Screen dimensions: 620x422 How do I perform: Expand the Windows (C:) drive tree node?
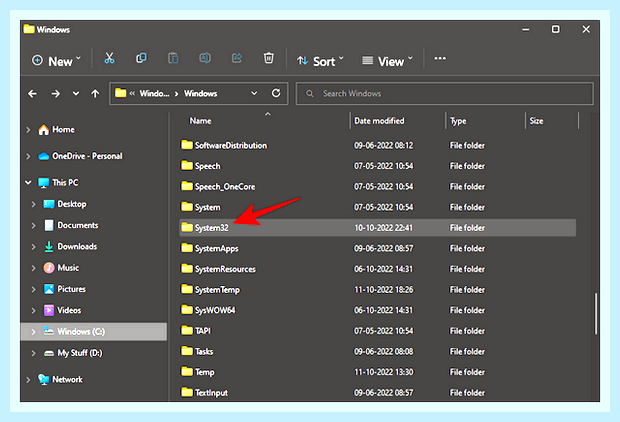pyautogui.click(x=33, y=332)
